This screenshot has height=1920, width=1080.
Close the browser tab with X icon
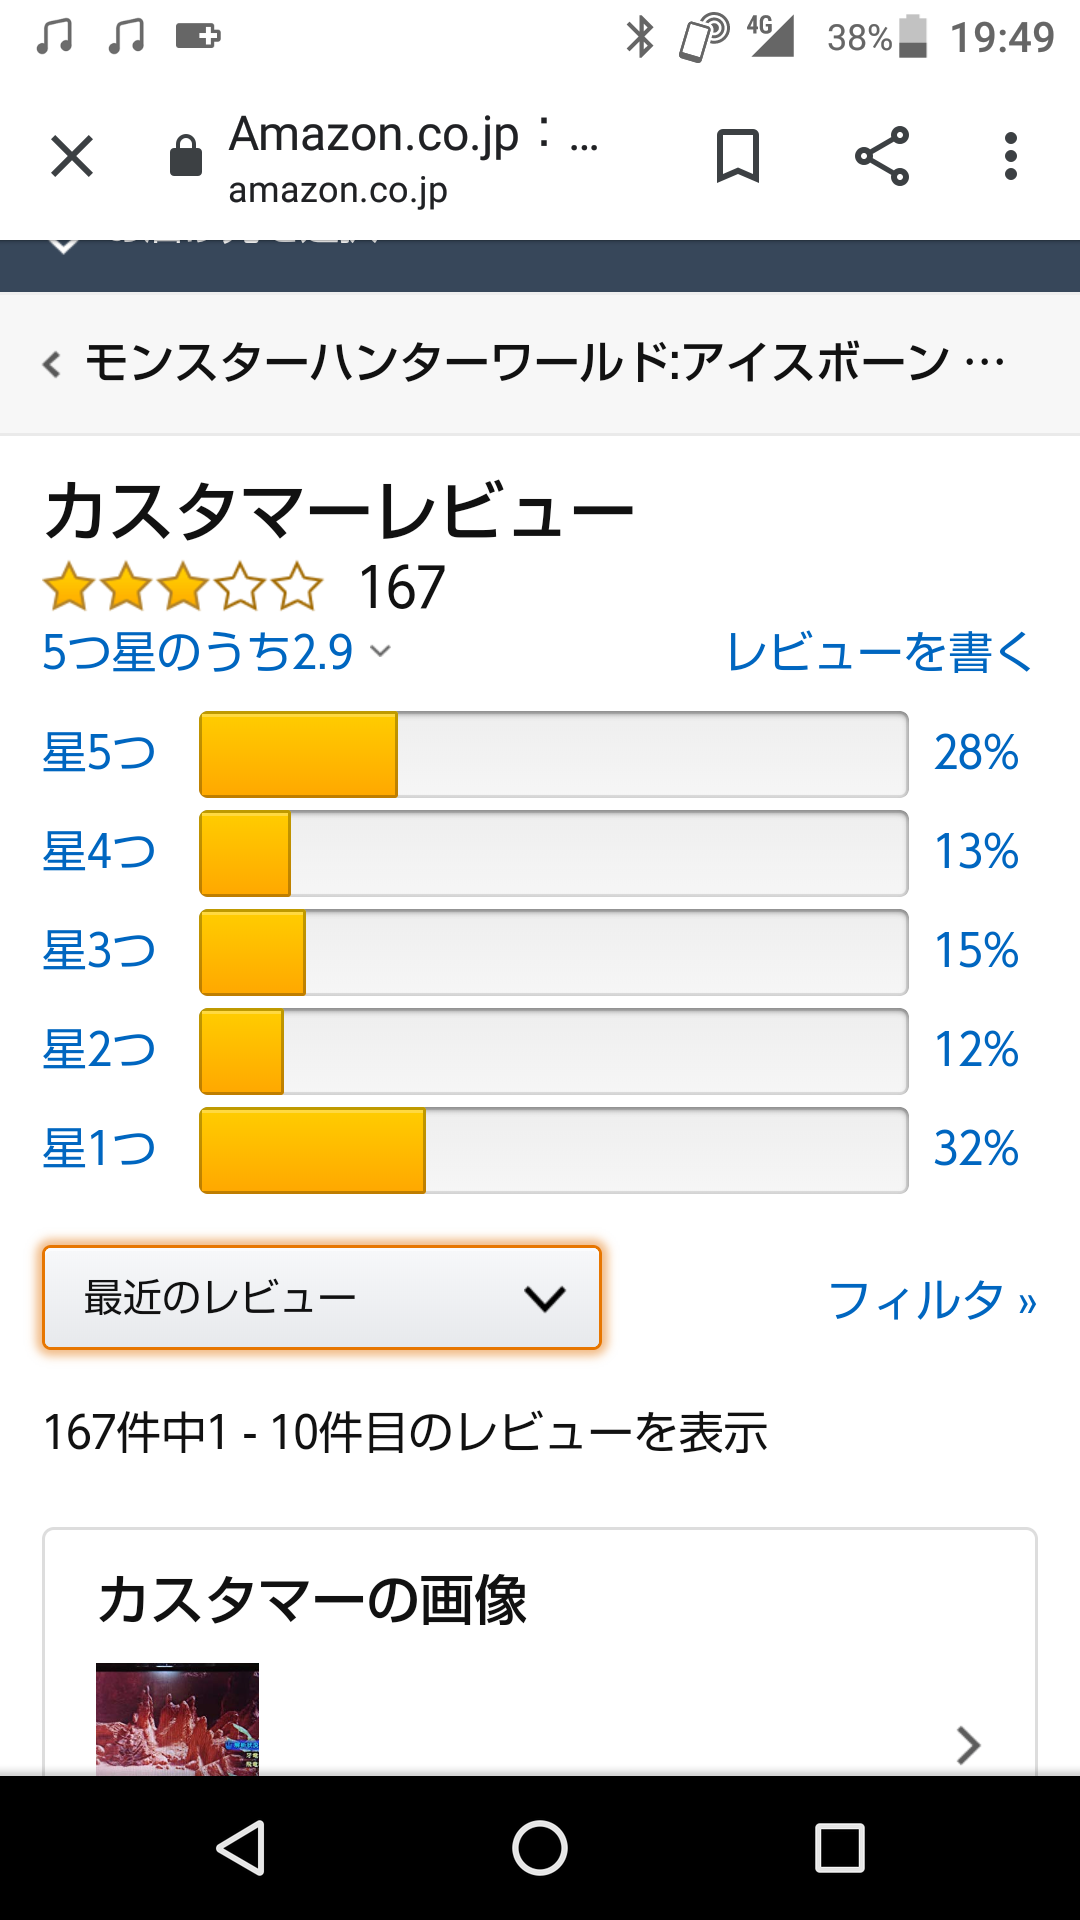coord(72,156)
